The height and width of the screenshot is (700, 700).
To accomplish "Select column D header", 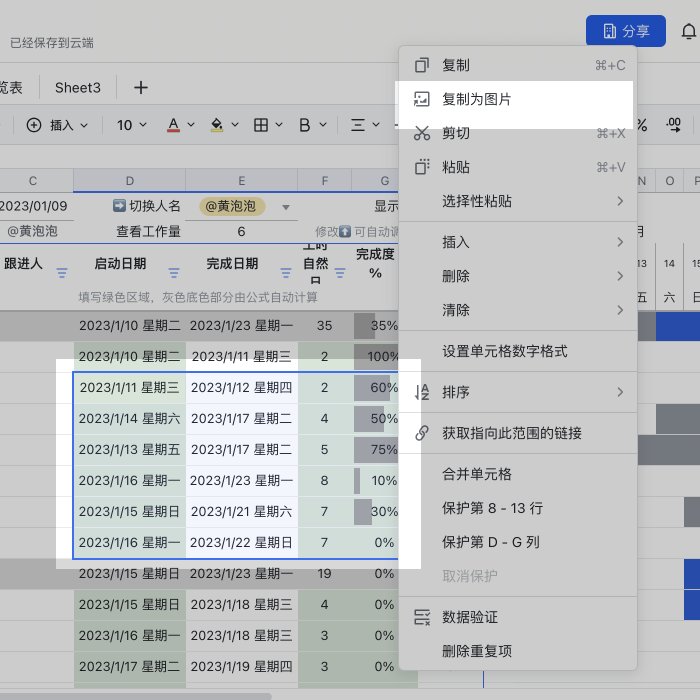I will click(129, 181).
